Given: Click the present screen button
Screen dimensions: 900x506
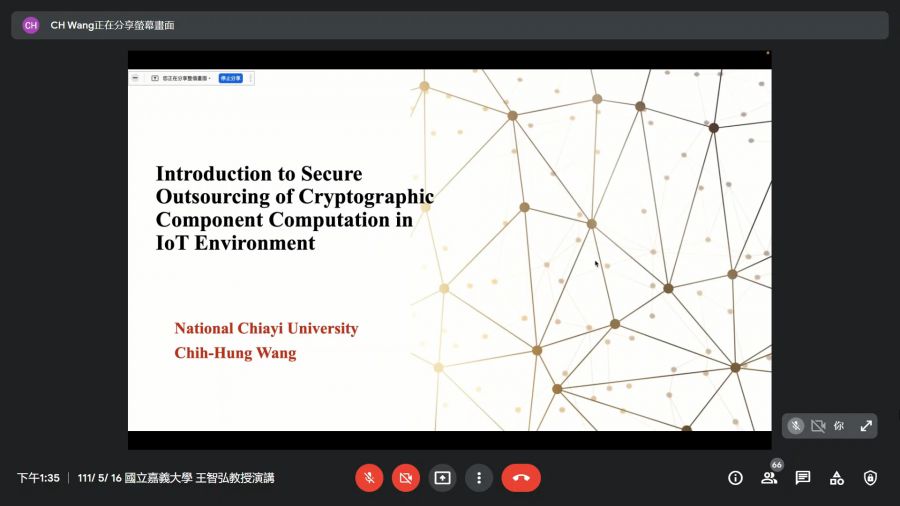Looking at the screenshot, I should tap(442, 478).
